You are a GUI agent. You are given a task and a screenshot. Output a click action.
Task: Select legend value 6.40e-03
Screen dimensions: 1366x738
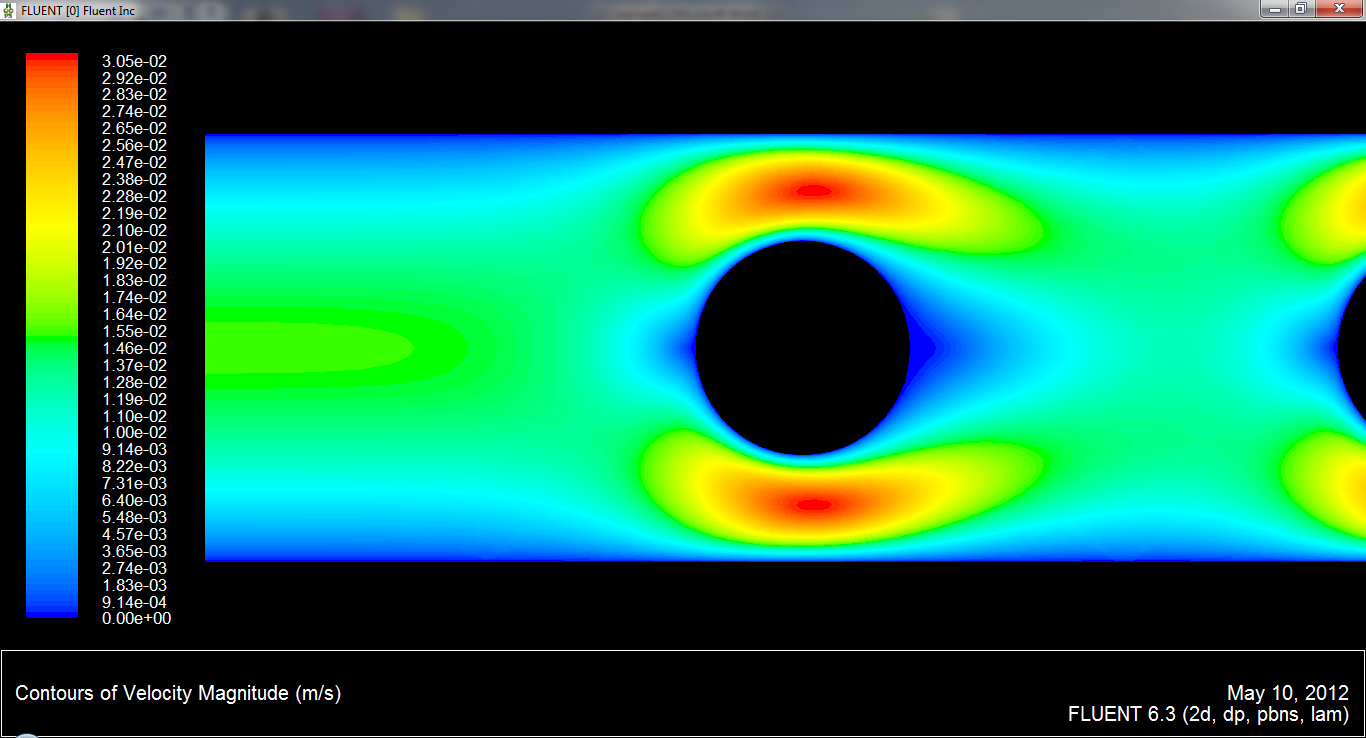point(135,501)
